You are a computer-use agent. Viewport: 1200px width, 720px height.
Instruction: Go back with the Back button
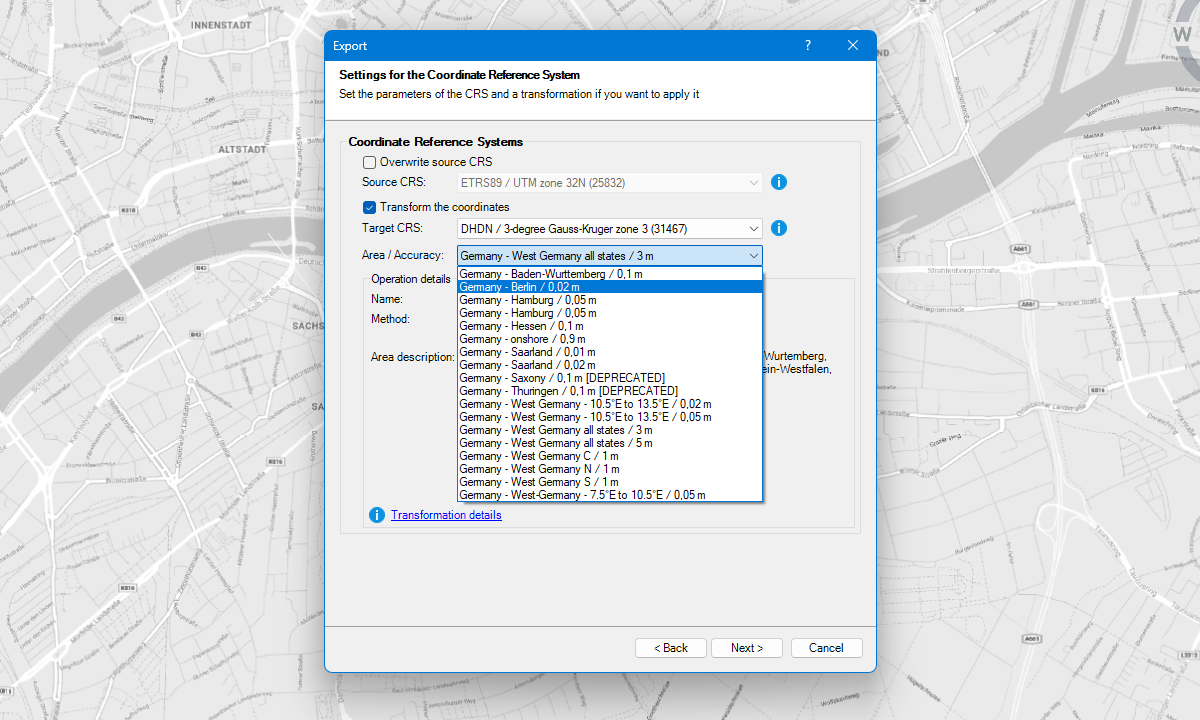tap(670, 648)
